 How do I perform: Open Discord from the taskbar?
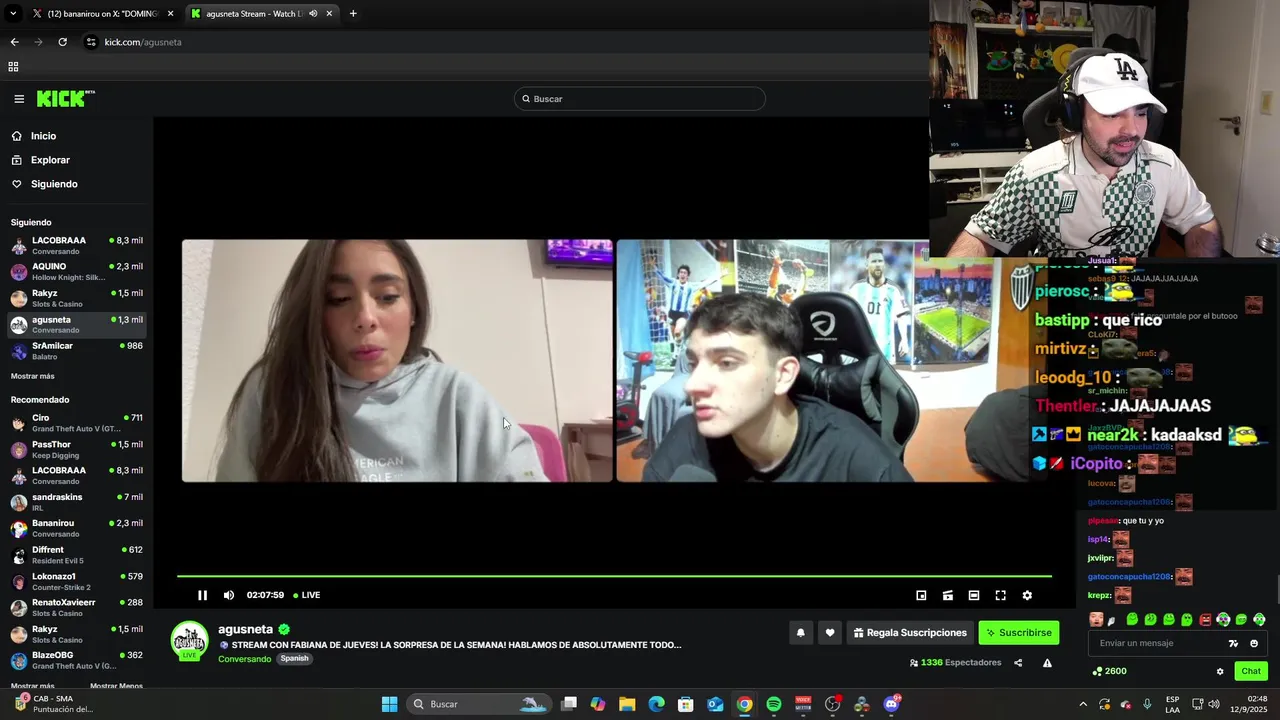click(891, 704)
